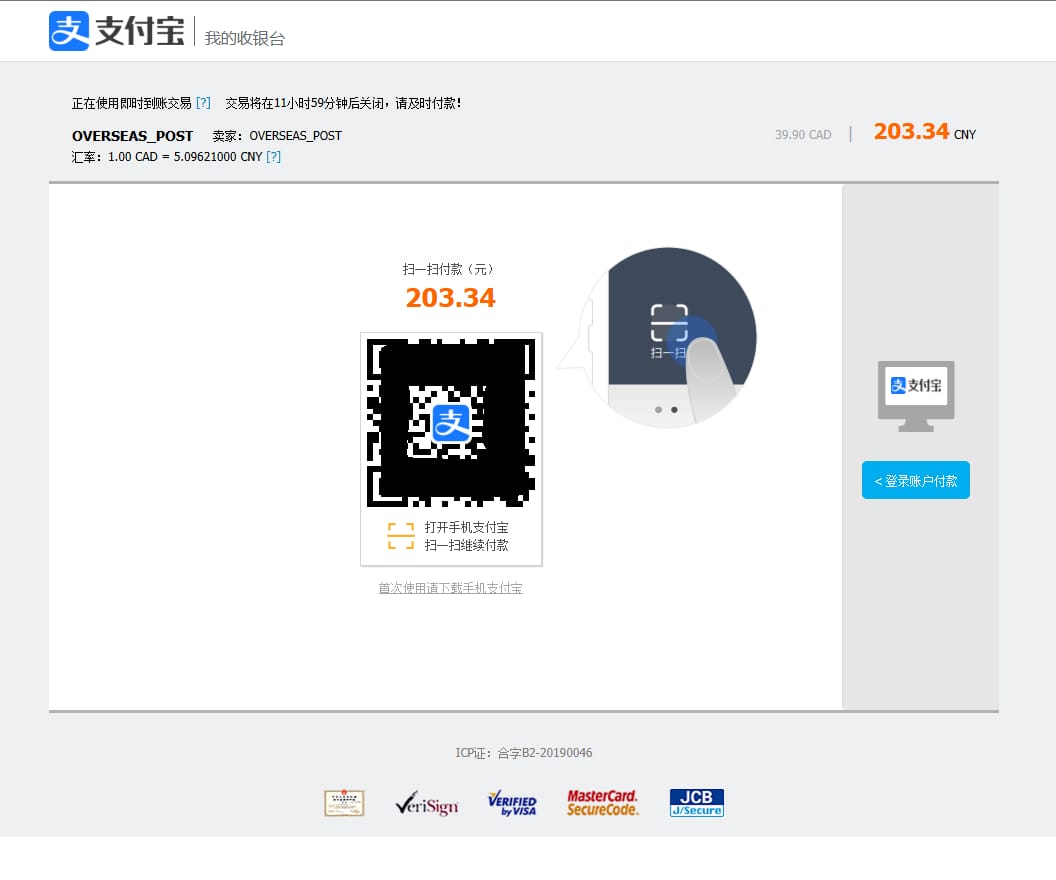Screen dimensions: 1056x880
Task: Open the help [?] next to exchange rate
Action: (x=273, y=157)
